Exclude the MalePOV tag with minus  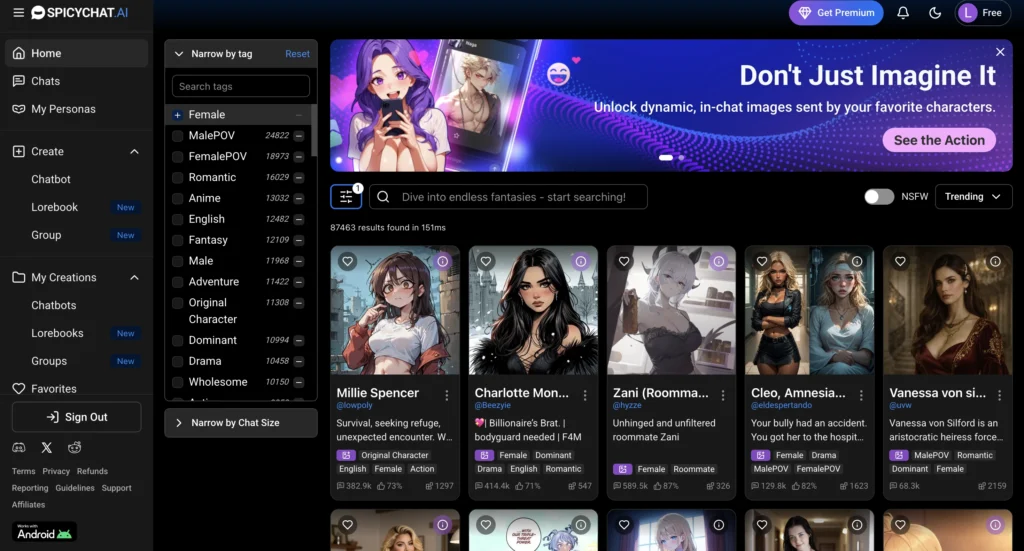pos(298,136)
